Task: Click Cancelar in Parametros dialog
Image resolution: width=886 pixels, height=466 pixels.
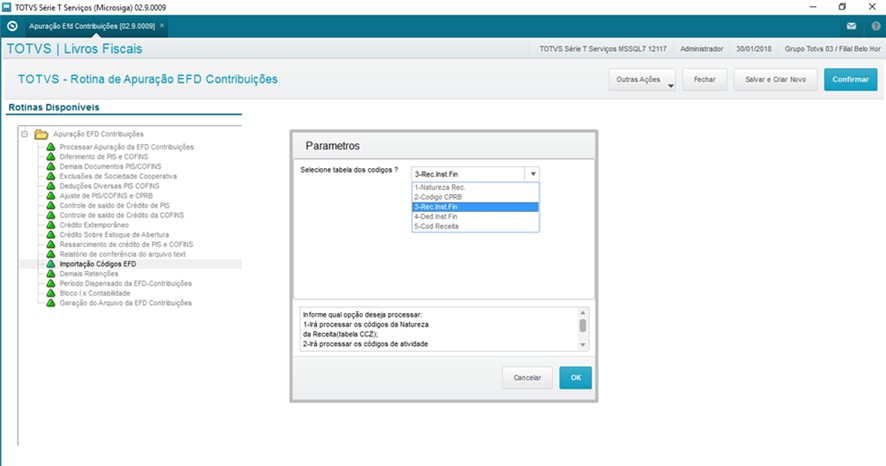Action: (x=527, y=378)
